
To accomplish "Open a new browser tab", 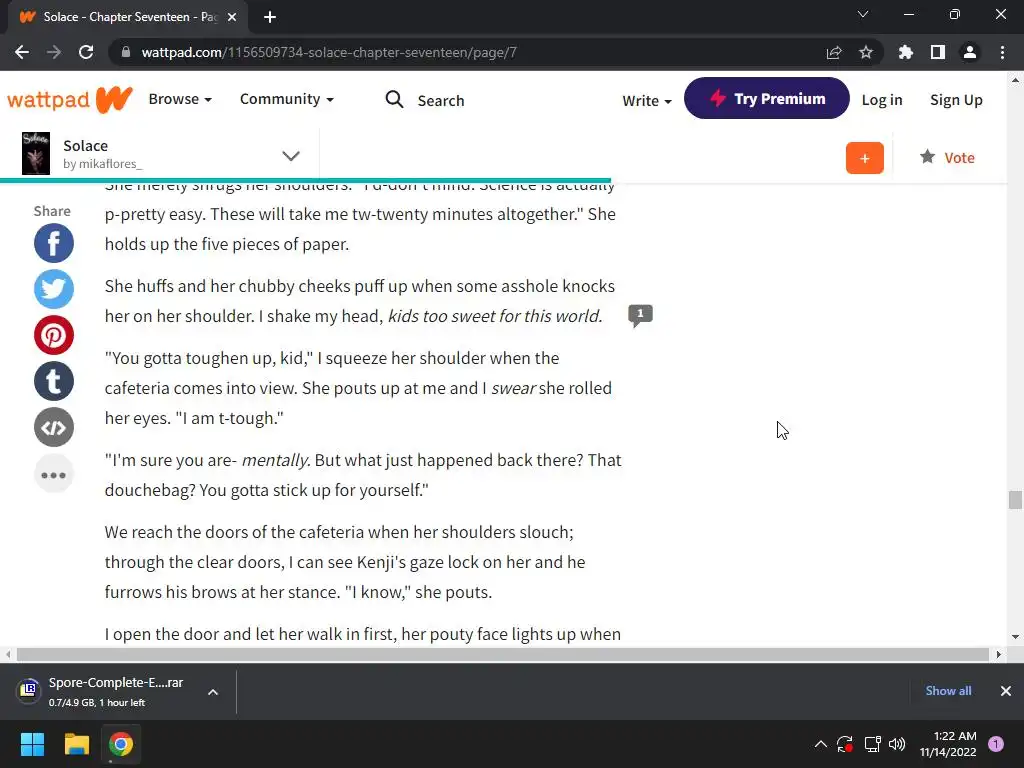I will tap(270, 17).
